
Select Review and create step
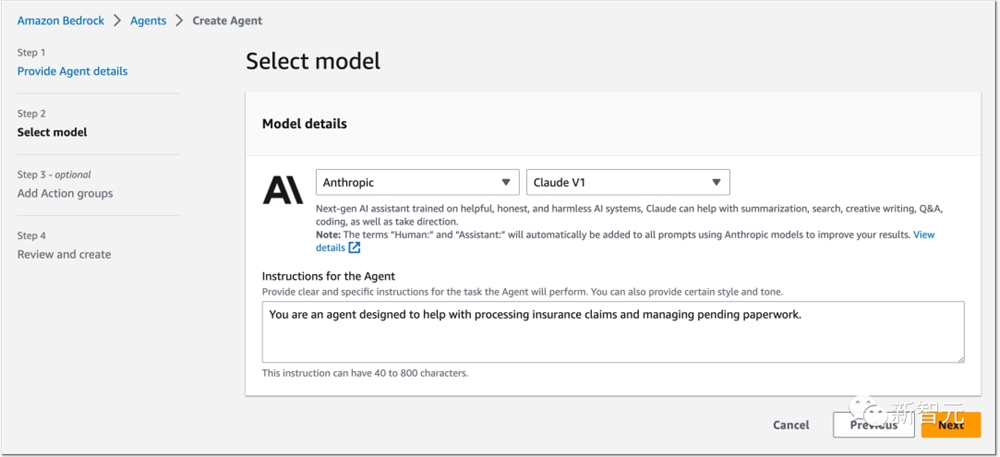(64, 254)
